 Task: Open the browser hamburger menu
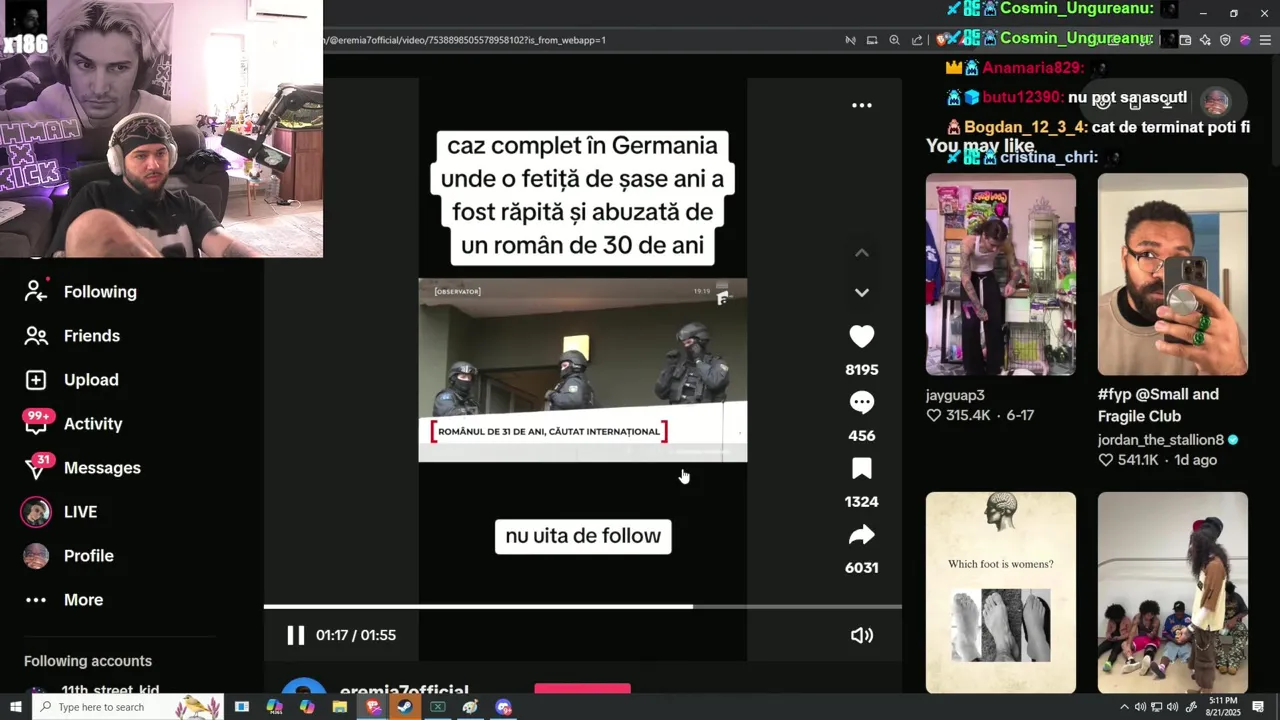[1265, 40]
